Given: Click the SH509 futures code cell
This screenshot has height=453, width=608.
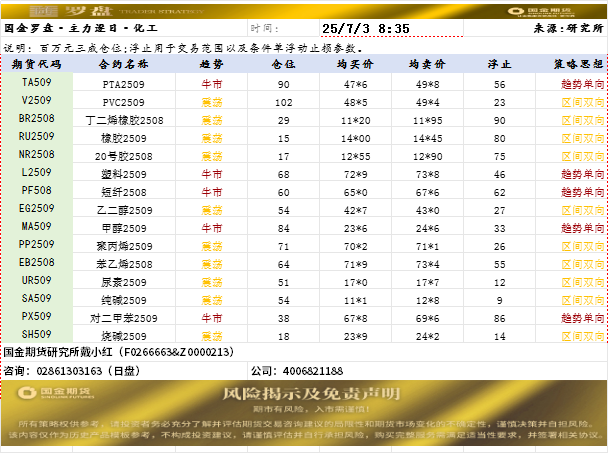Looking at the screenshot, I should click(37, 334).
